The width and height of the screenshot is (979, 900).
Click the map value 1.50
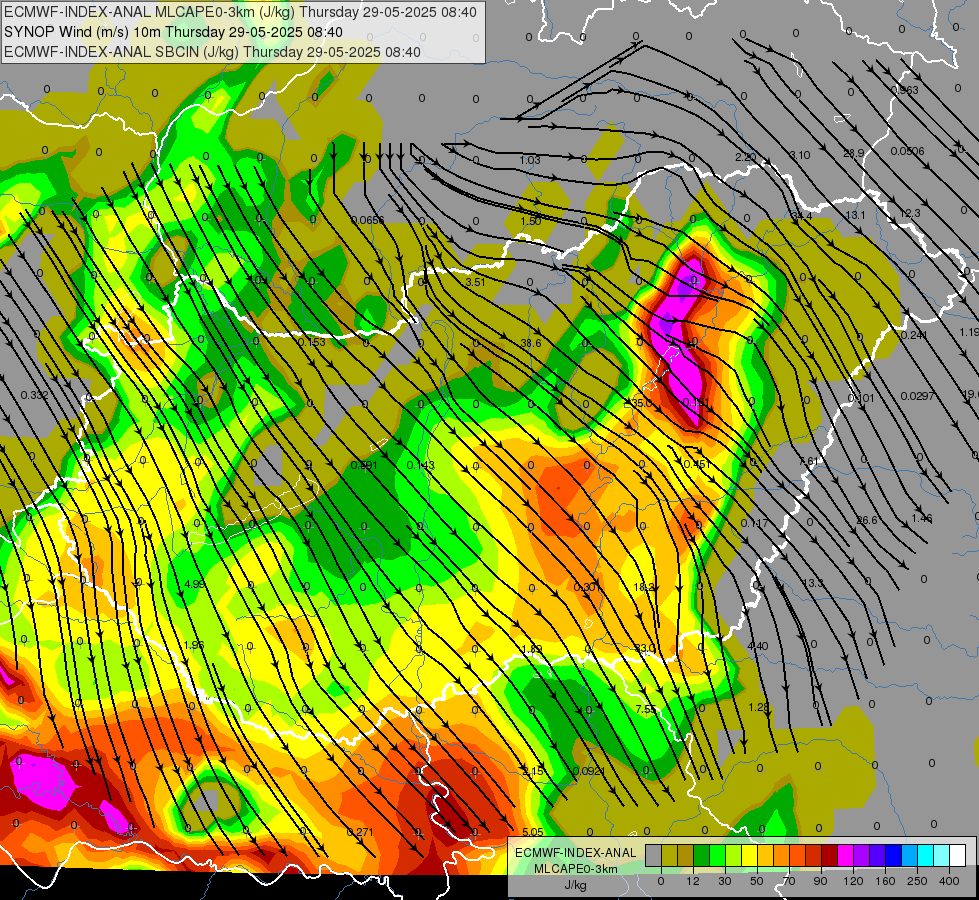point(531,220)
